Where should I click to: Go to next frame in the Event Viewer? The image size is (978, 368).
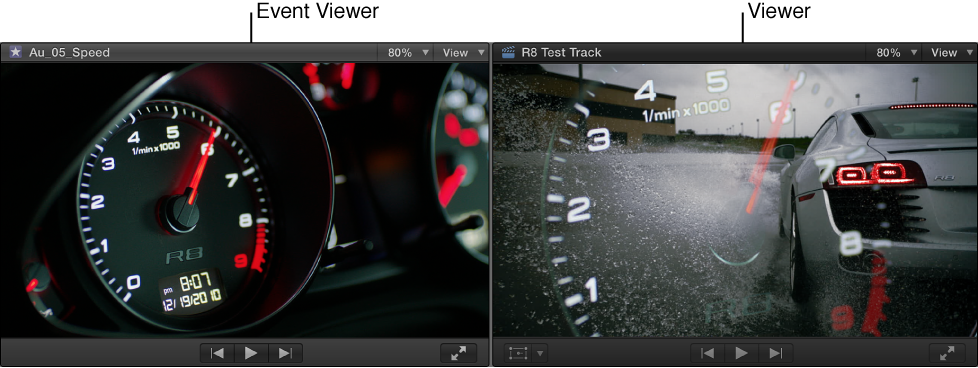pyautogui.click(x=286, y=353)
